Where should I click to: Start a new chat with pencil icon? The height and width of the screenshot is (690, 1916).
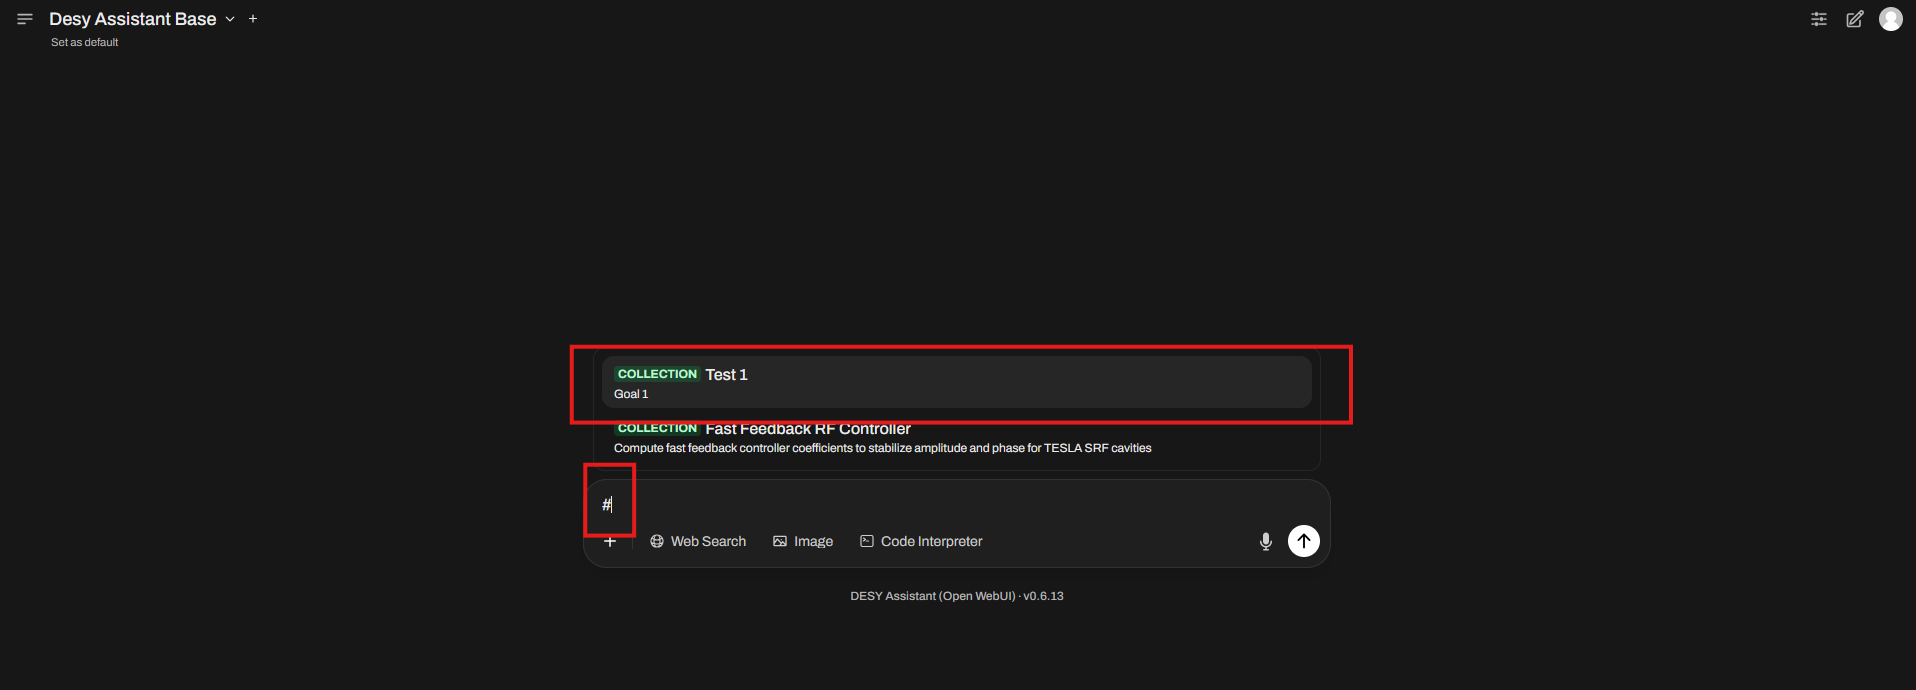[1855, 19]
